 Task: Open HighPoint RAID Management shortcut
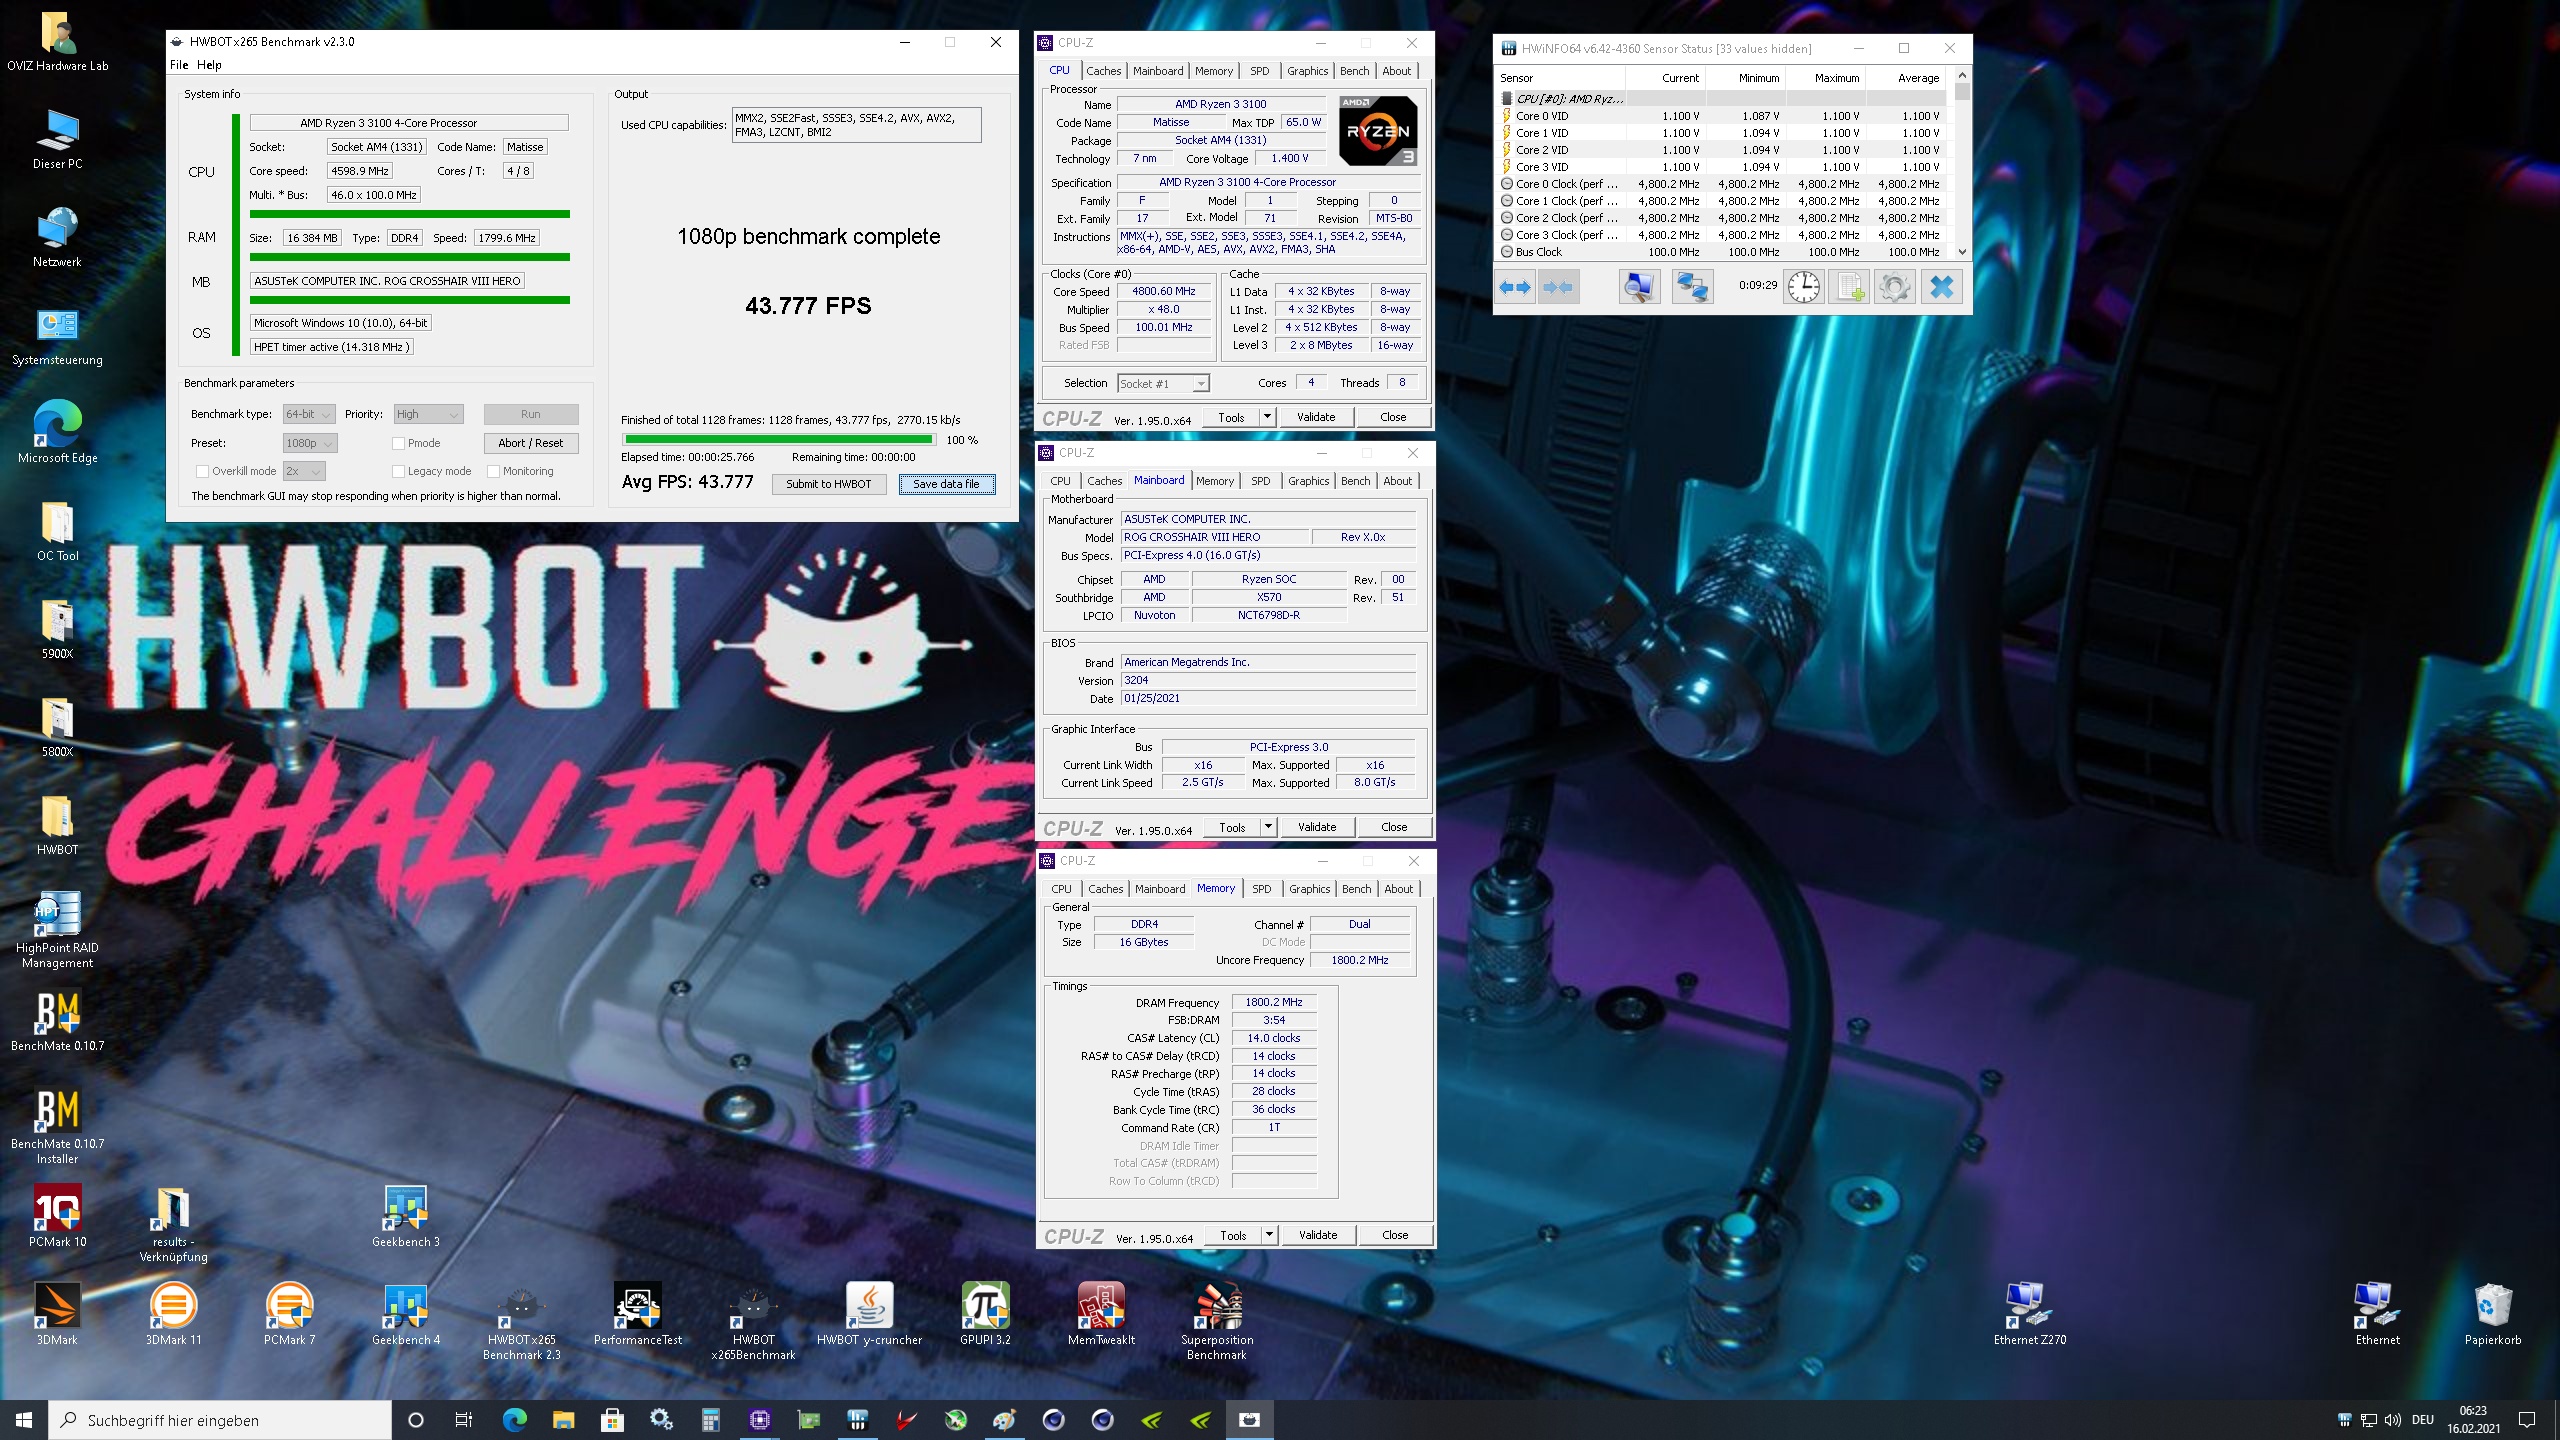57,930
